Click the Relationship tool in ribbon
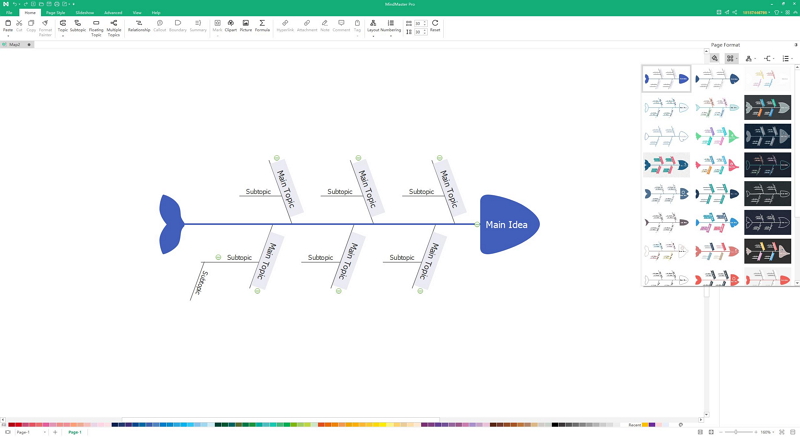This screenshot has width=800, height=437. (139, 25)
